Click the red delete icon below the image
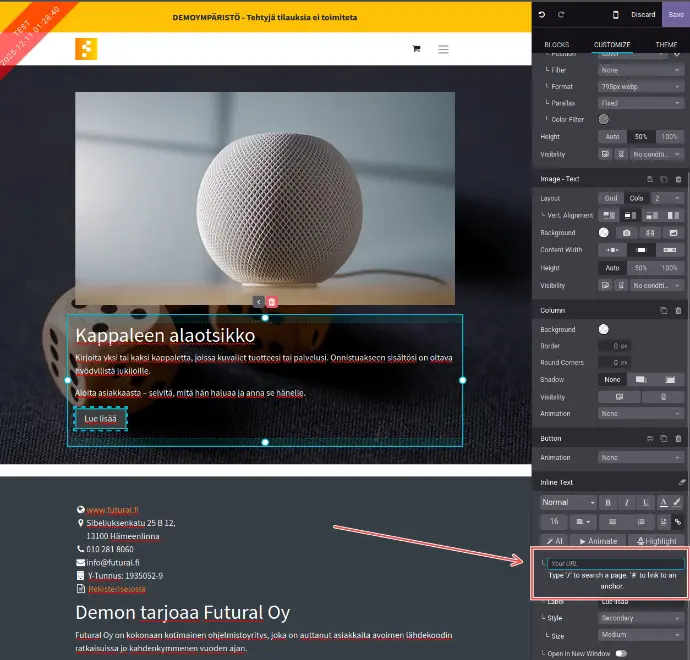690x660 pixels. point(271,302)
